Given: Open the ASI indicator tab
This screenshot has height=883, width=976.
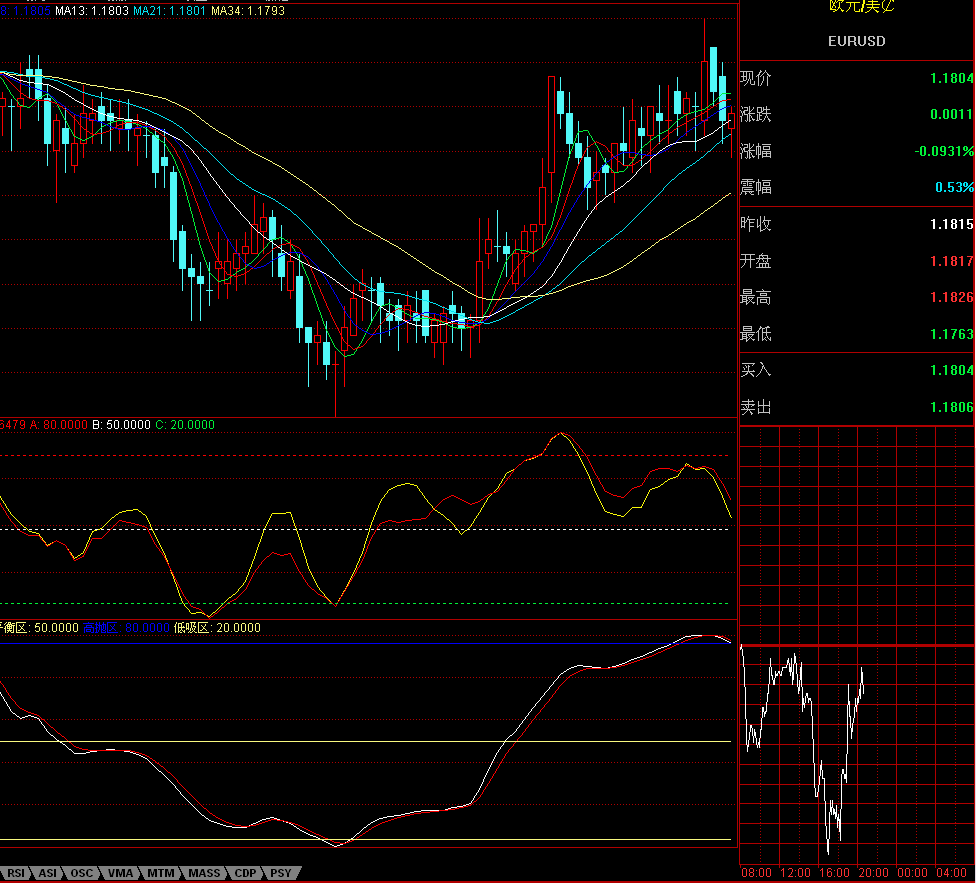Looking at the screenshot, I should [x=47, y=873].
